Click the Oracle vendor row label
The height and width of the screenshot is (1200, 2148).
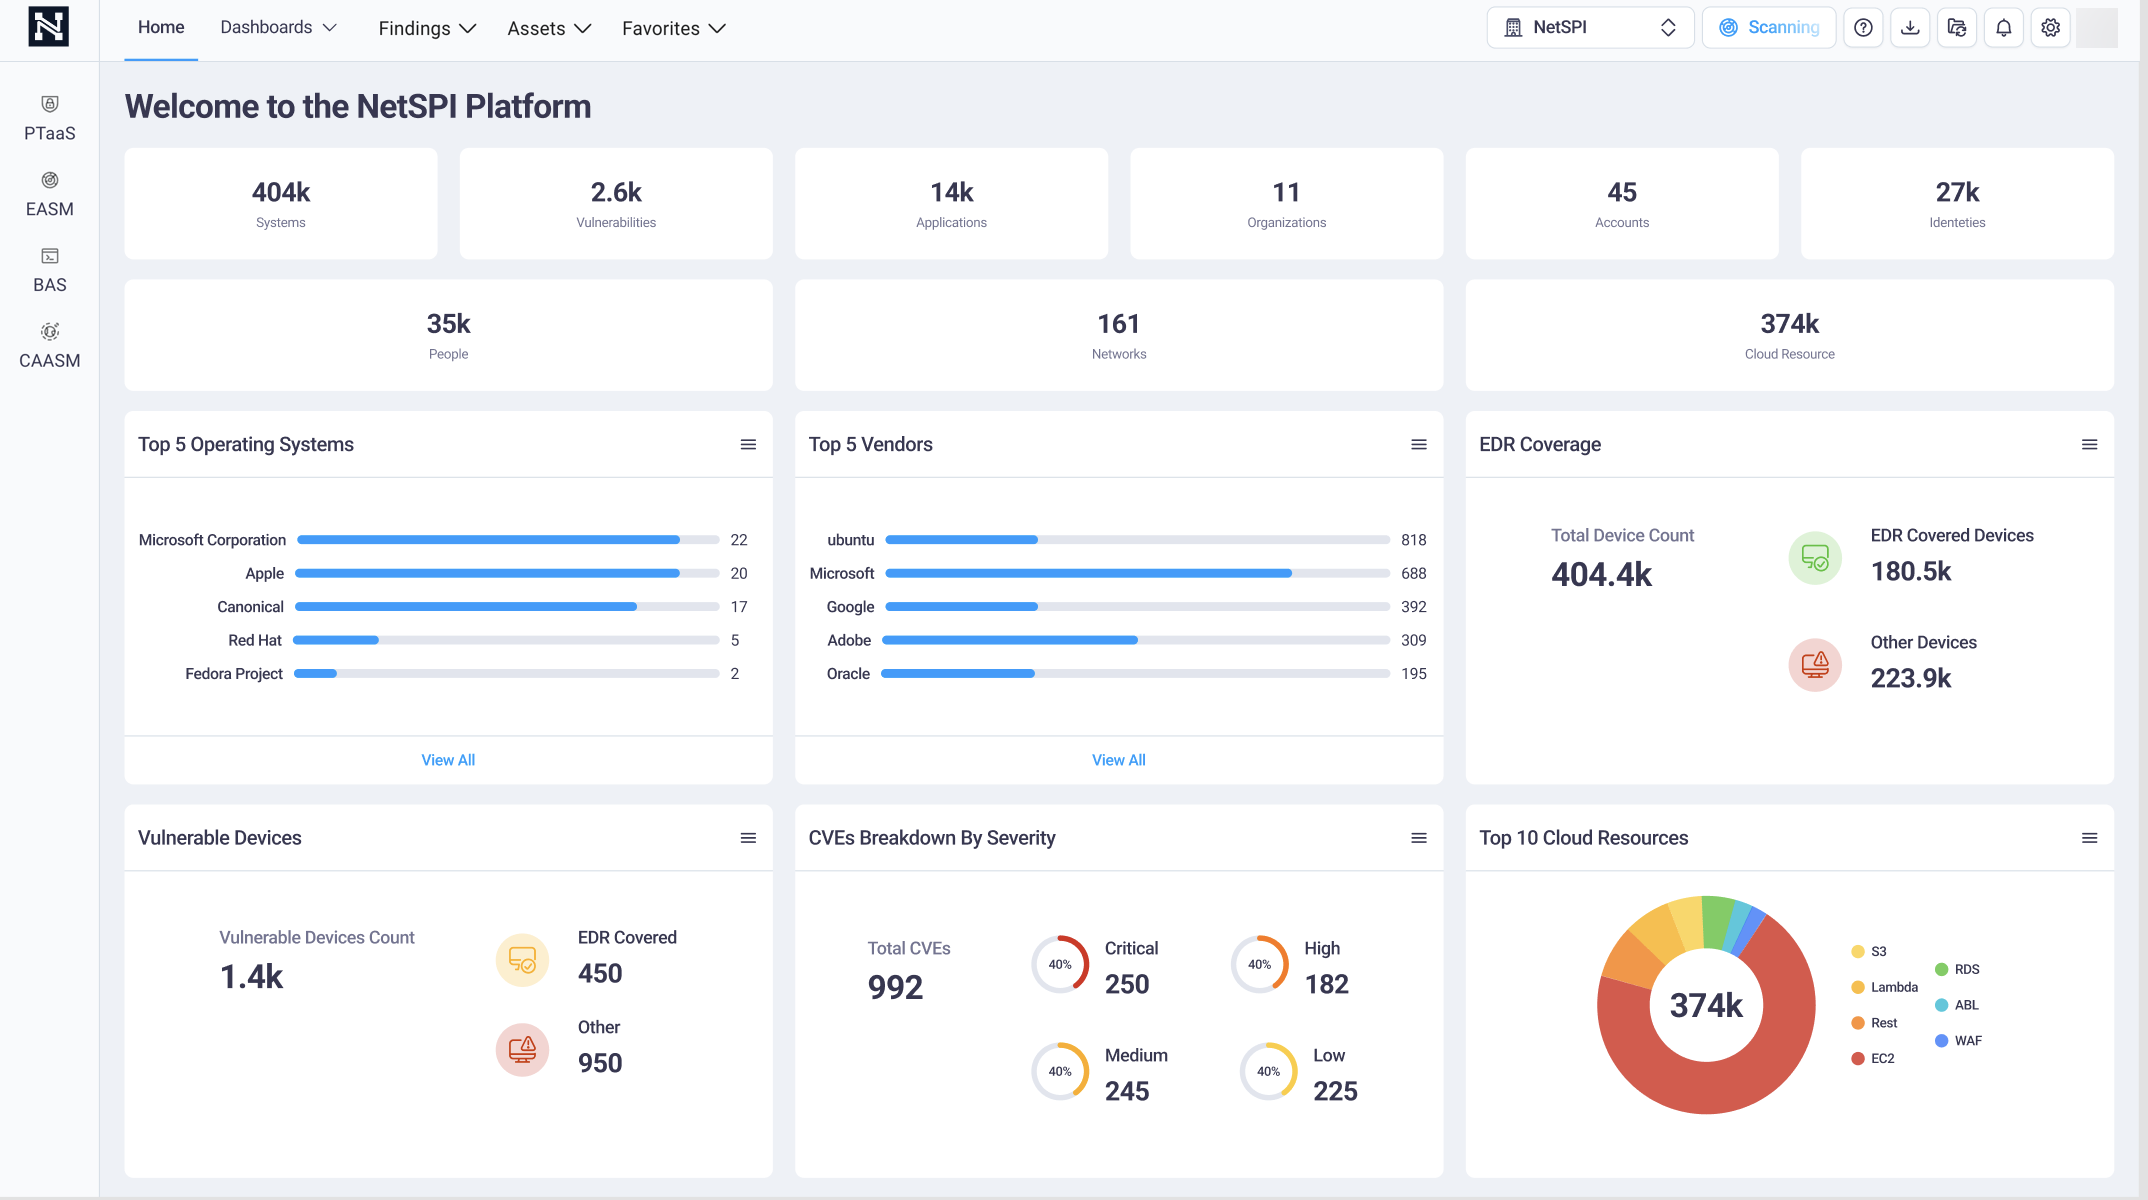coord(848,674)
